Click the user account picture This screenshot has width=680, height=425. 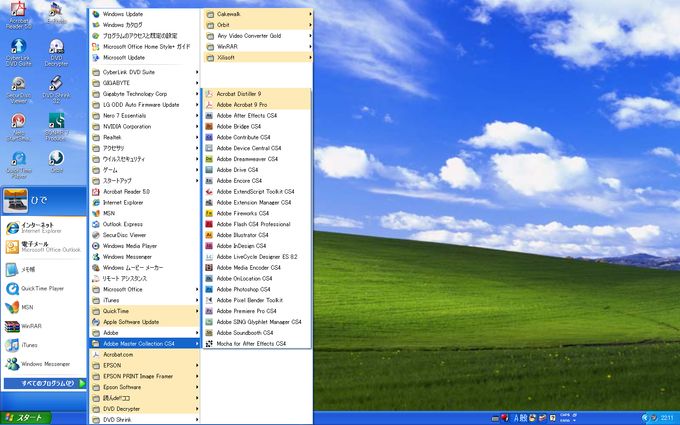[16, 201]
